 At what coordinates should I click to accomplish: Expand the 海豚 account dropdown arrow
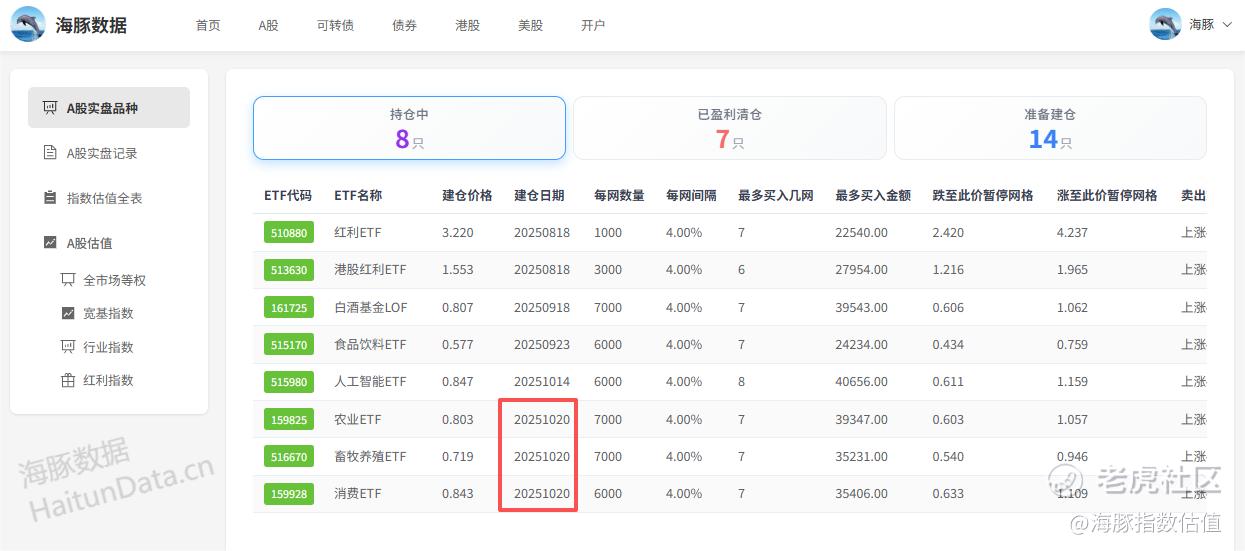(1228, 25)
